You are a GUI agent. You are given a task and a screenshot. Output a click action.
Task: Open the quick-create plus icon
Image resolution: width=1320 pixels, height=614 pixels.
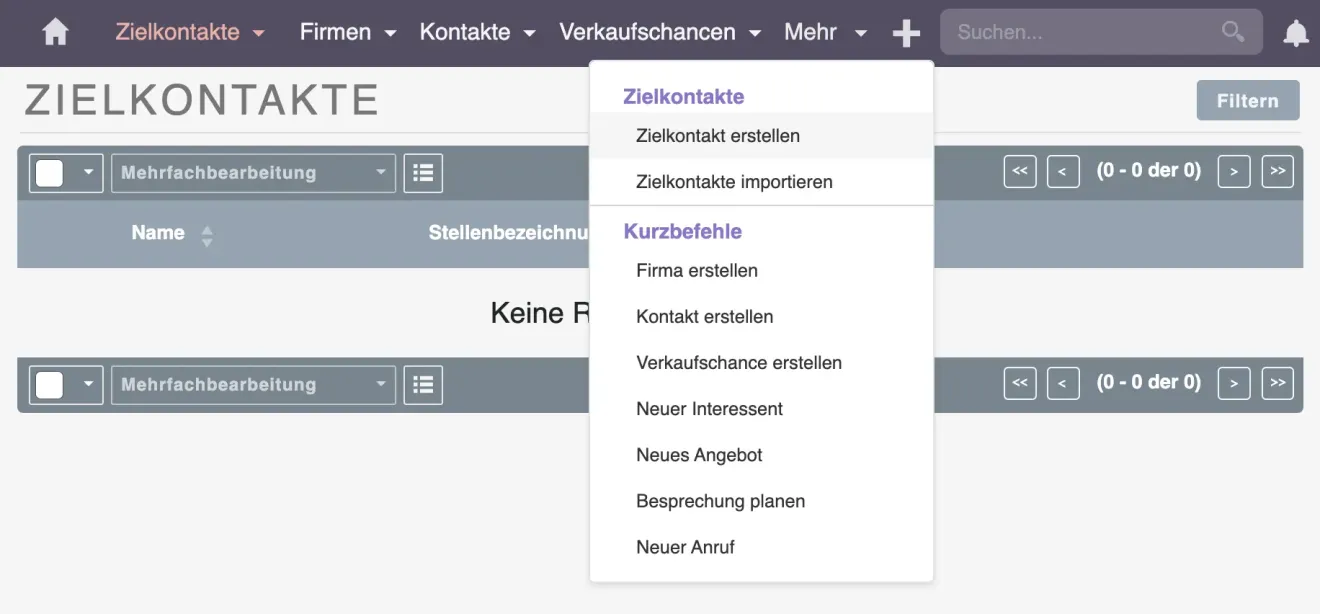(x=906, y=32)
